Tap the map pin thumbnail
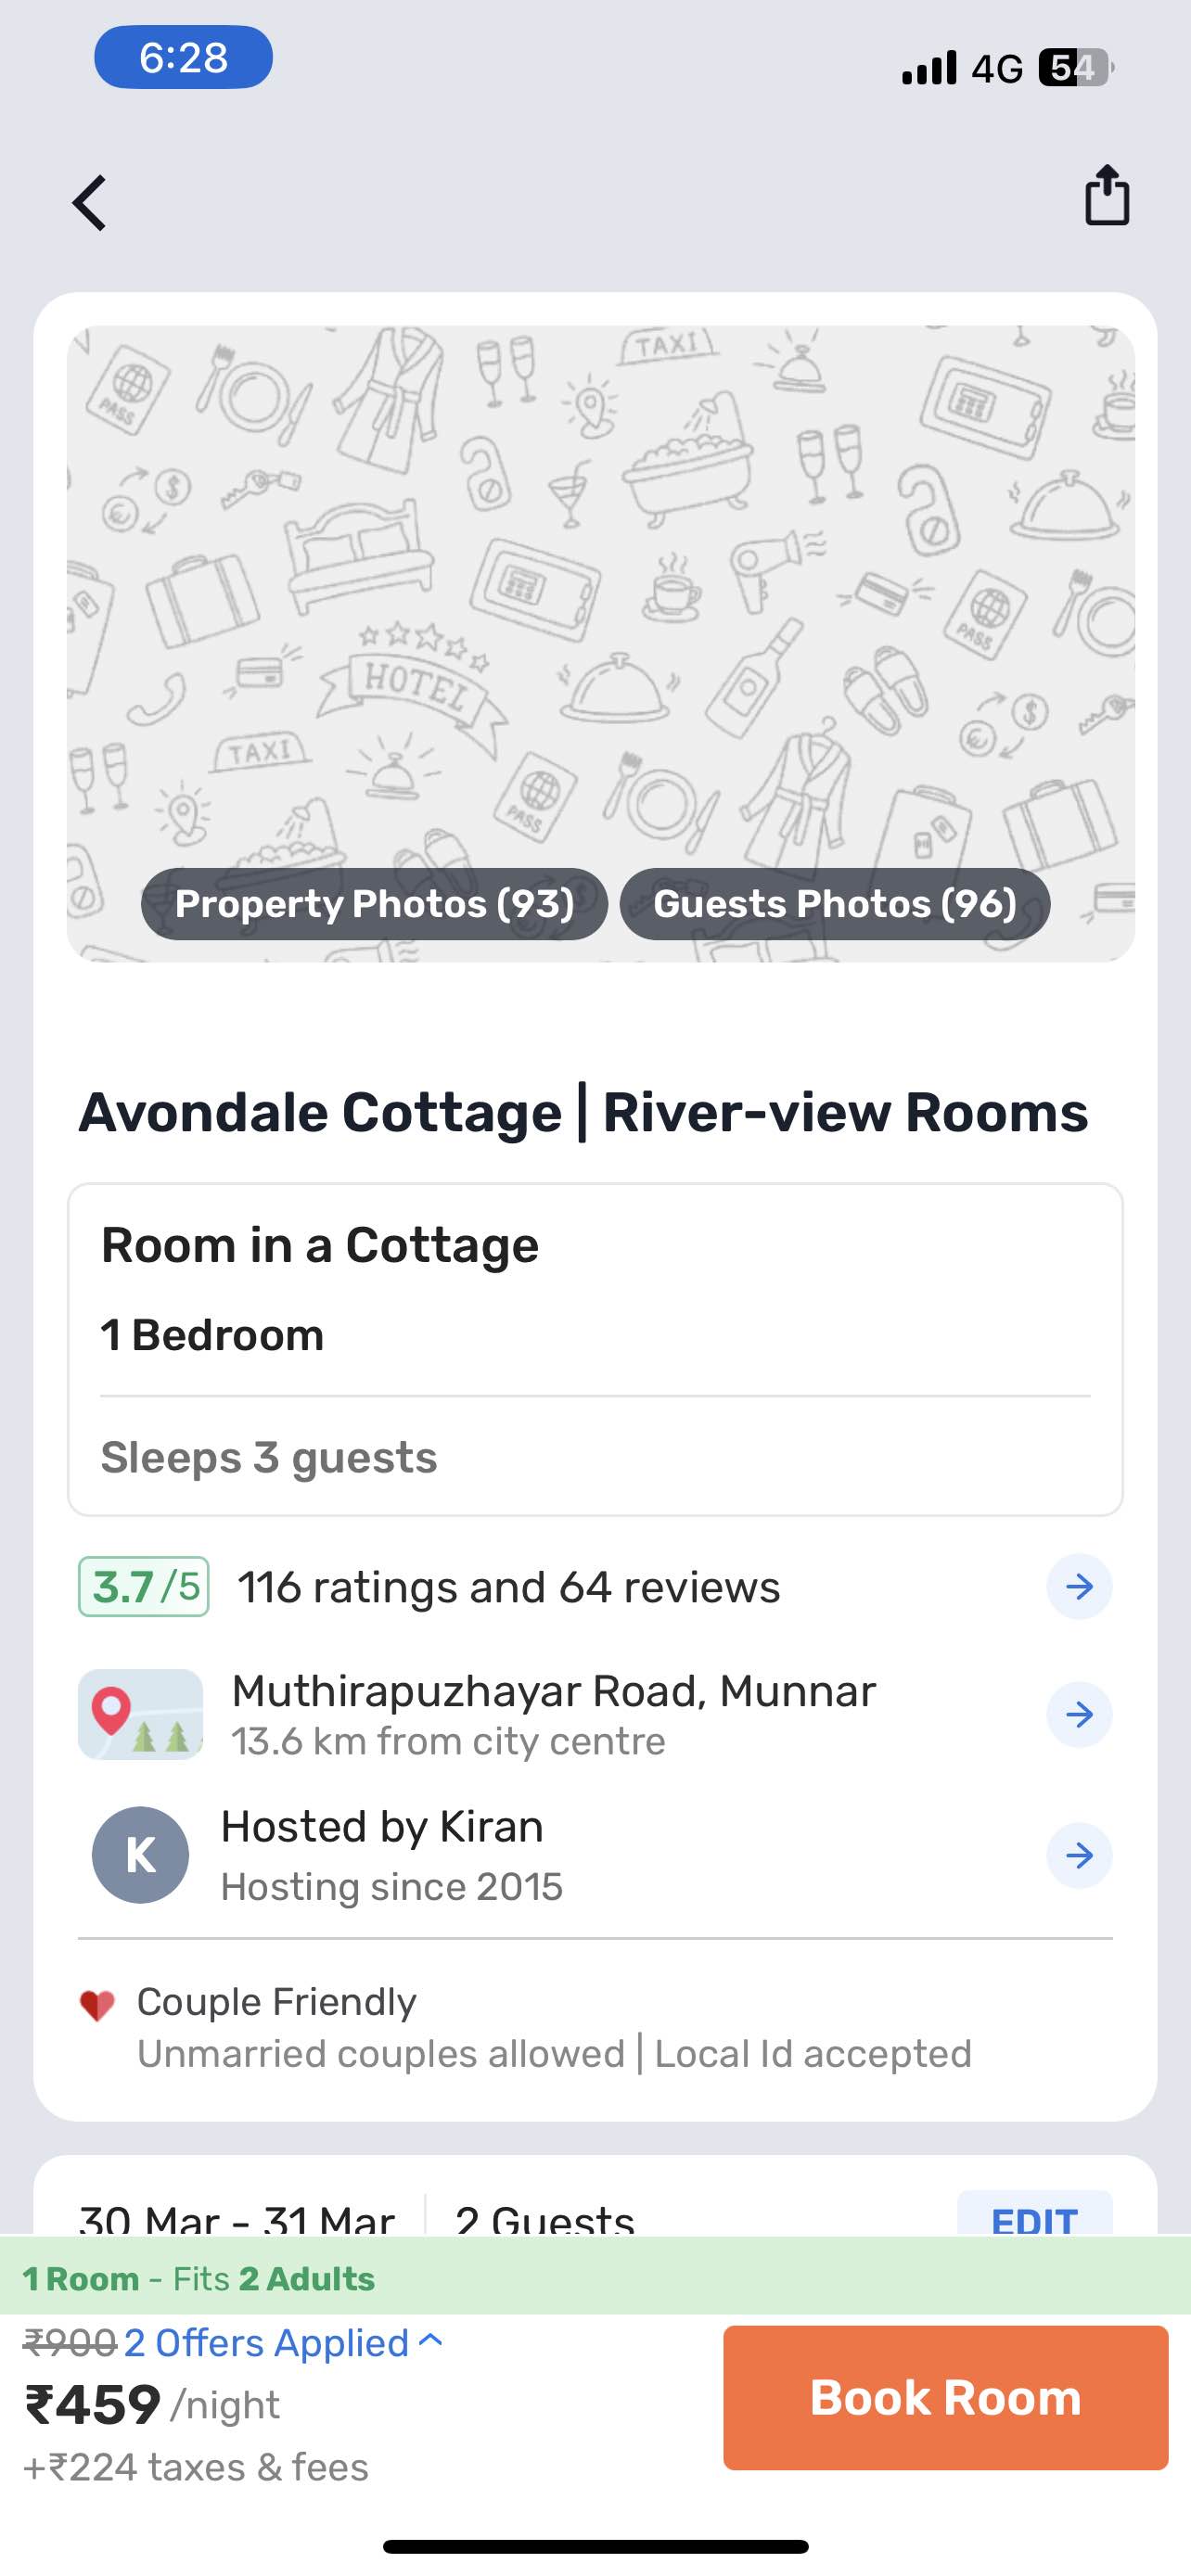The image size is (1191, 2576). click(140, 1714)
